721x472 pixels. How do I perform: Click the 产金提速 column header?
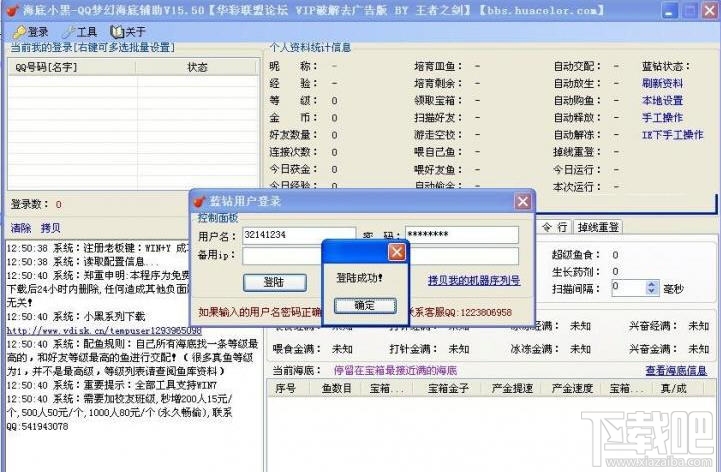coord(511,388)
